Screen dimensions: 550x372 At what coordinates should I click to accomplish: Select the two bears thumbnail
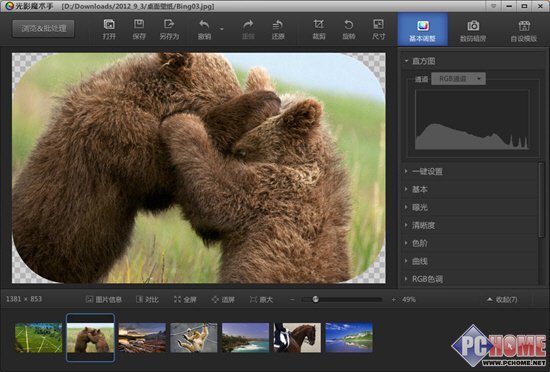tap(90, 338)
